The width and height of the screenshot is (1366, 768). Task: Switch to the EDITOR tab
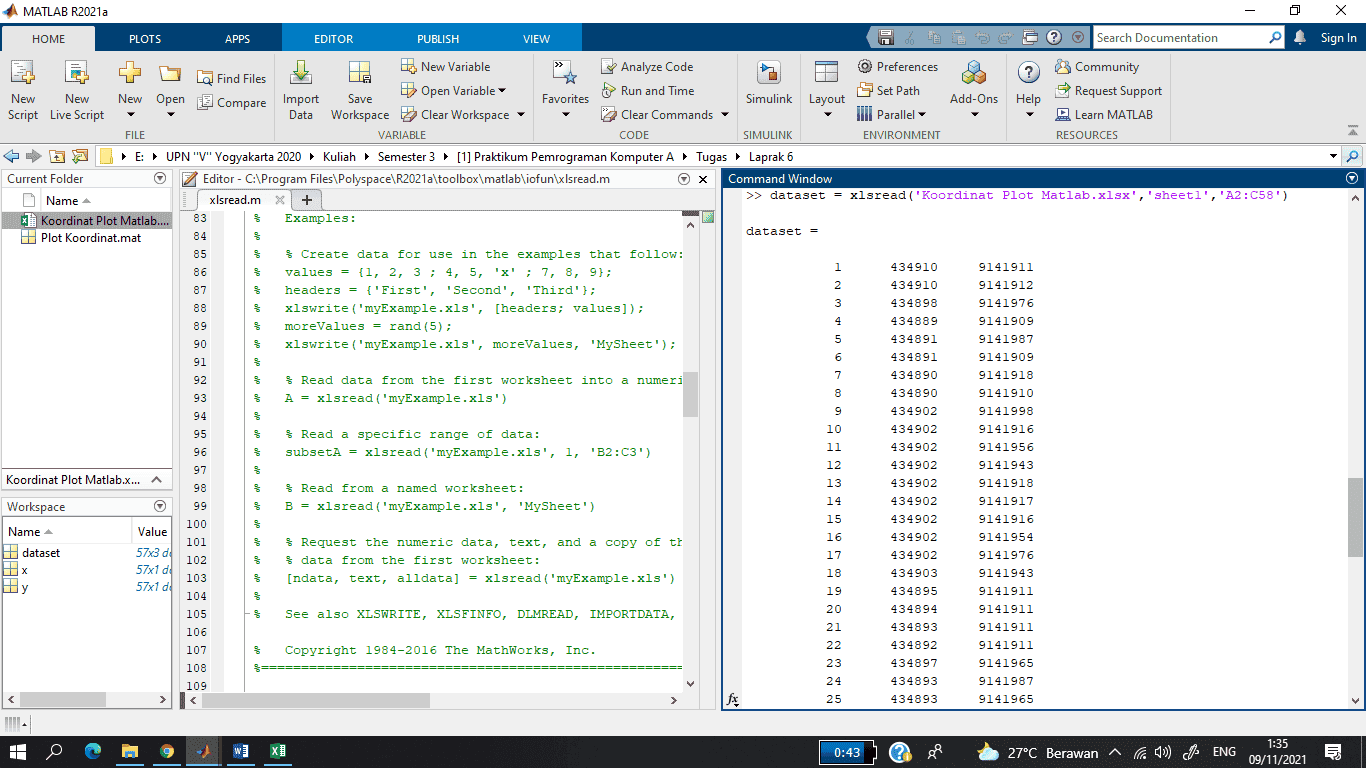point(333,39)
